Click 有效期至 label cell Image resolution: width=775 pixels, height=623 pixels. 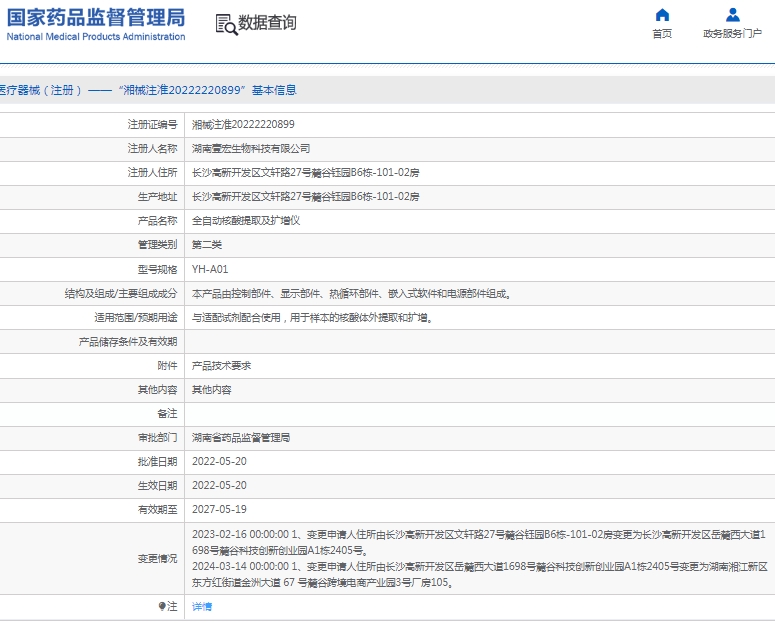(157, 509)
